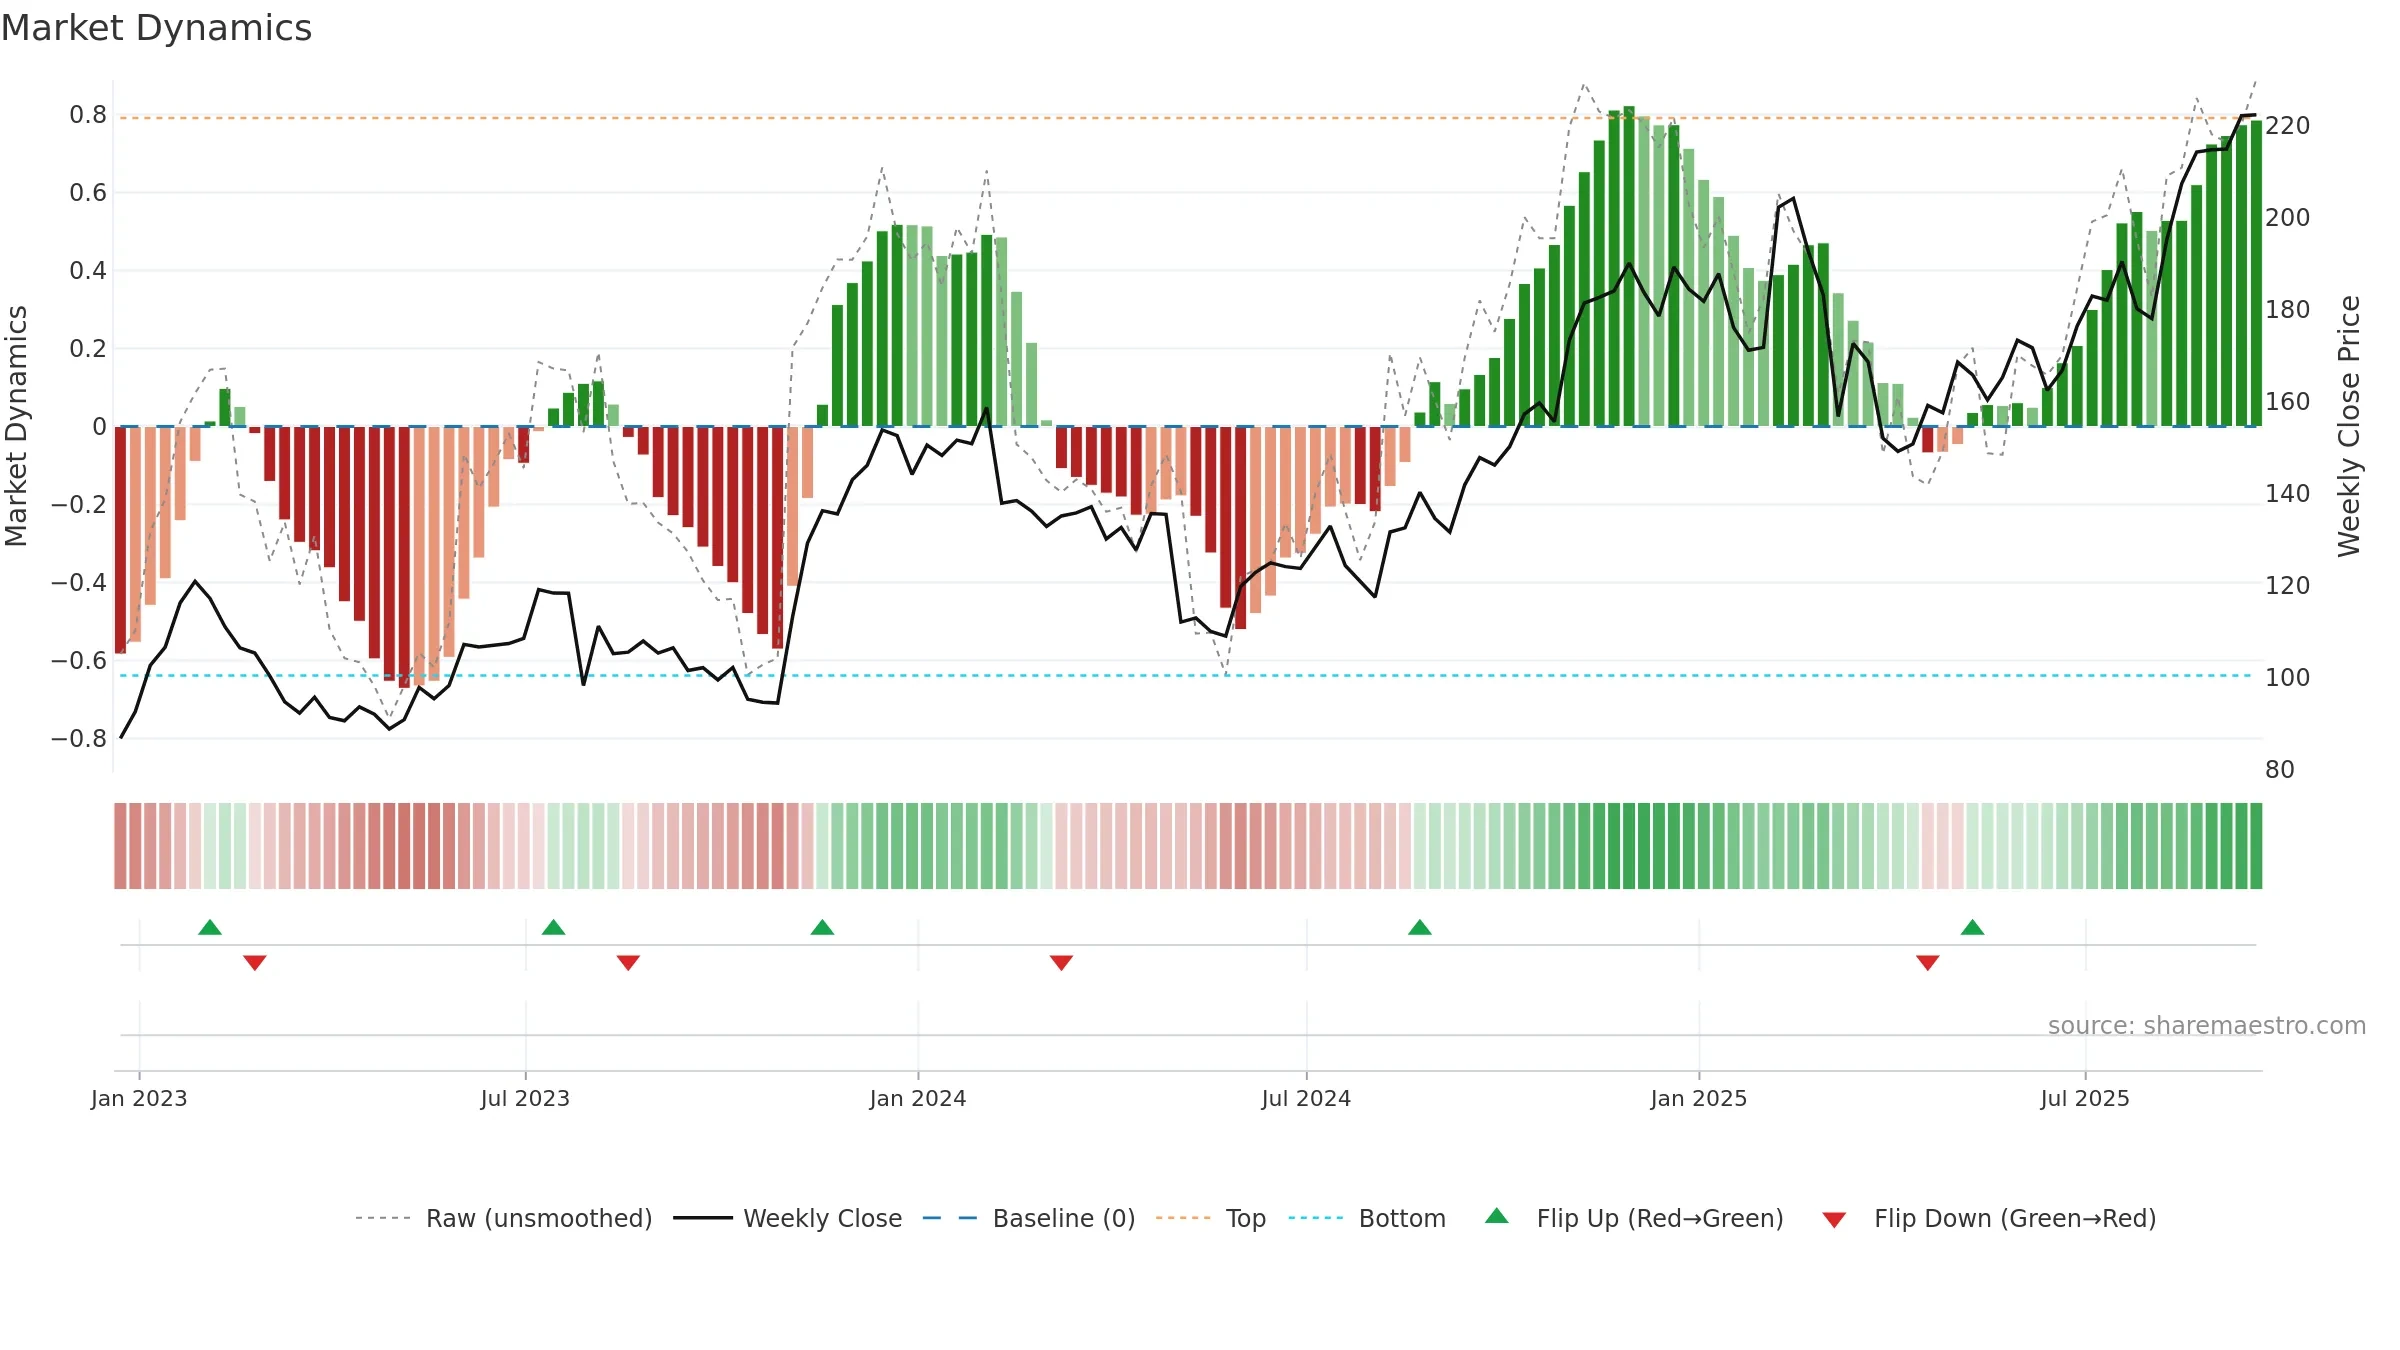The image size is (2400, 1350).
Task: Toggle the Baseline (0) legend entry
Action: (x=1029, y=1219)
